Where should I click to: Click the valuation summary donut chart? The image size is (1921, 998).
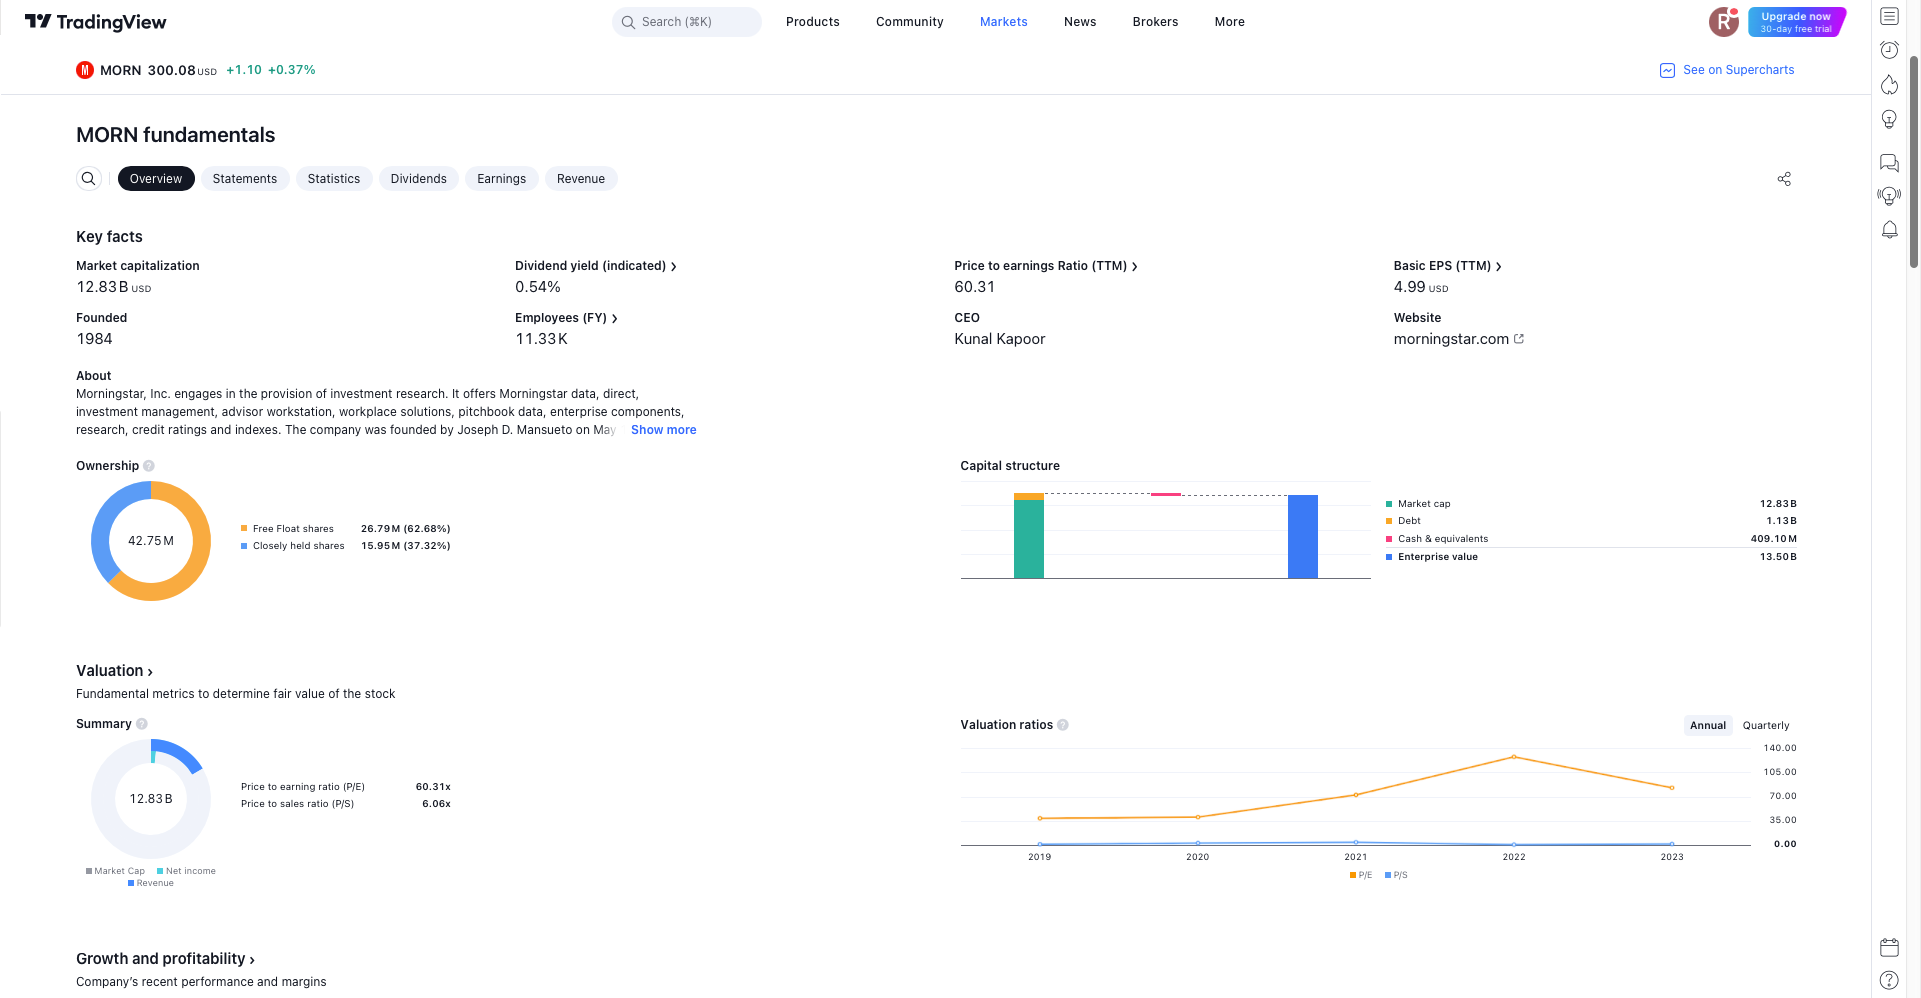pos(151,799)
